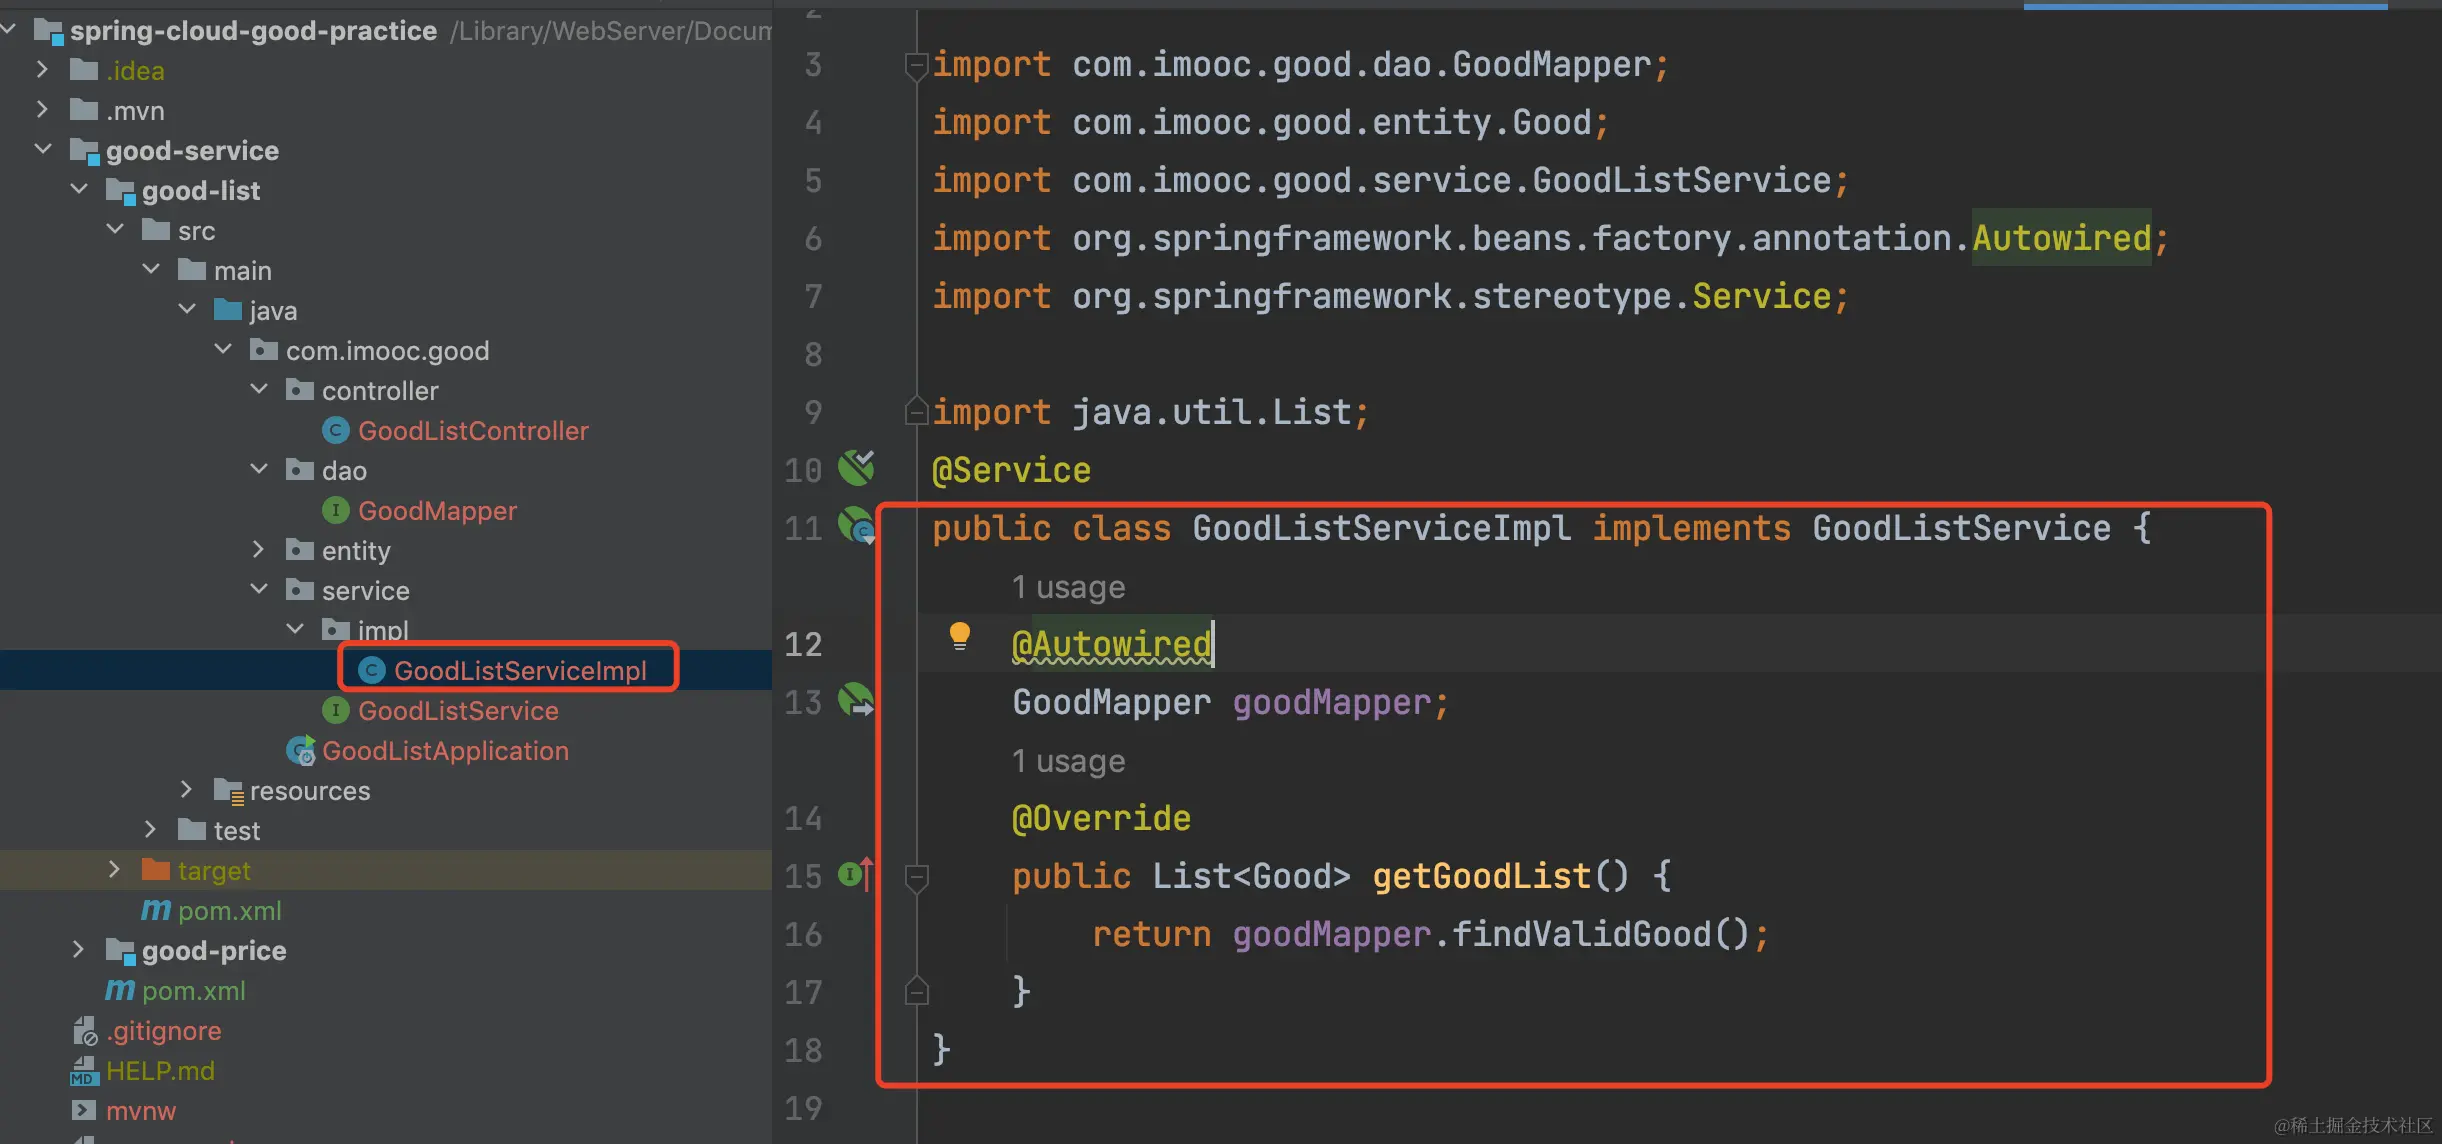2442x1144 pixels.
Task: Open good-list pom.xml Maven file
Action: click(x=229, y=911)
